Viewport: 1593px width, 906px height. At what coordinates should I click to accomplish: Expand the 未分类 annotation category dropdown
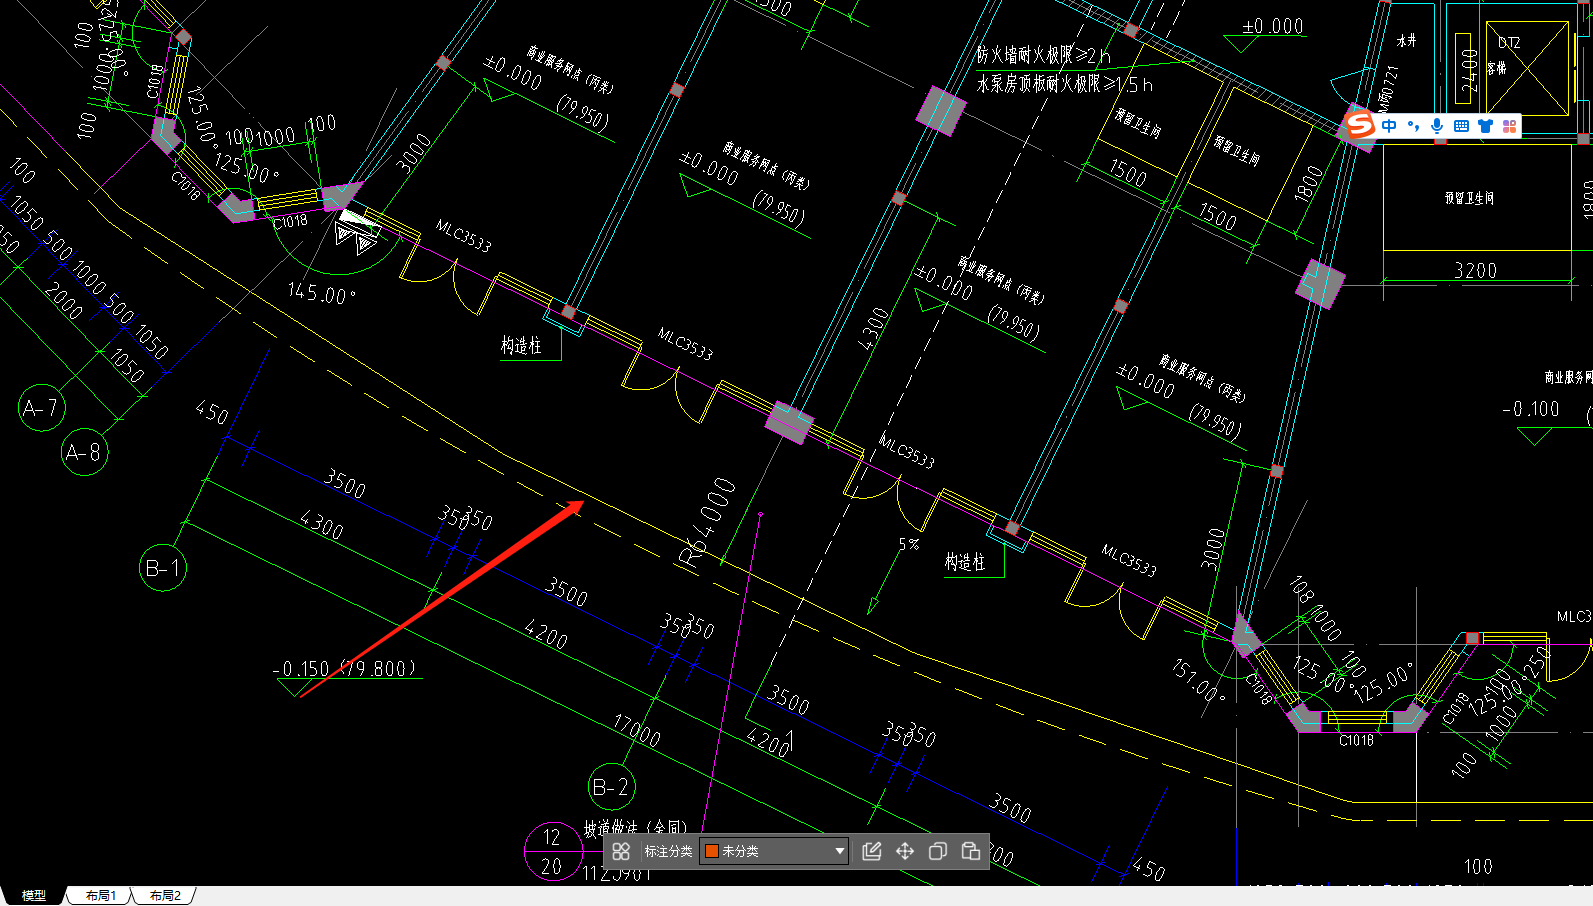coord(775,851)
